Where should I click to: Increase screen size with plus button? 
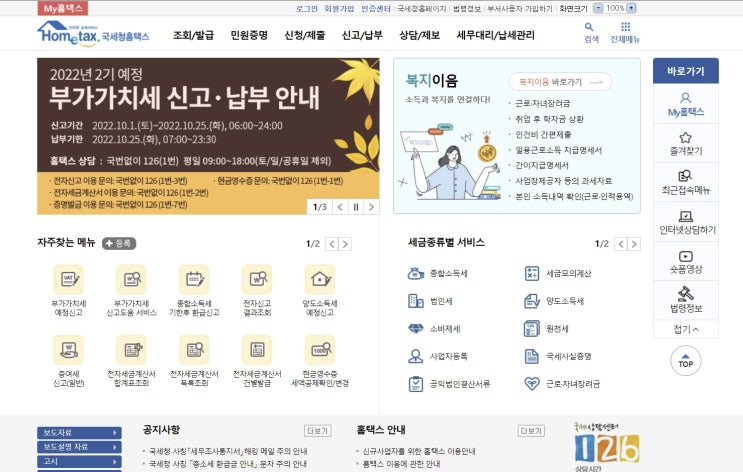631,8
